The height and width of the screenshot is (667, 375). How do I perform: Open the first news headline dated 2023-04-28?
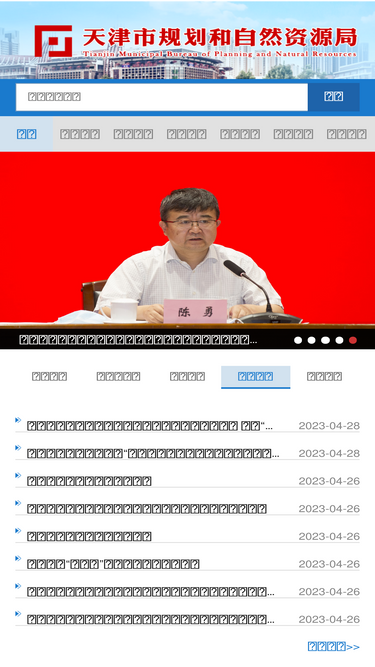(150, 426)
